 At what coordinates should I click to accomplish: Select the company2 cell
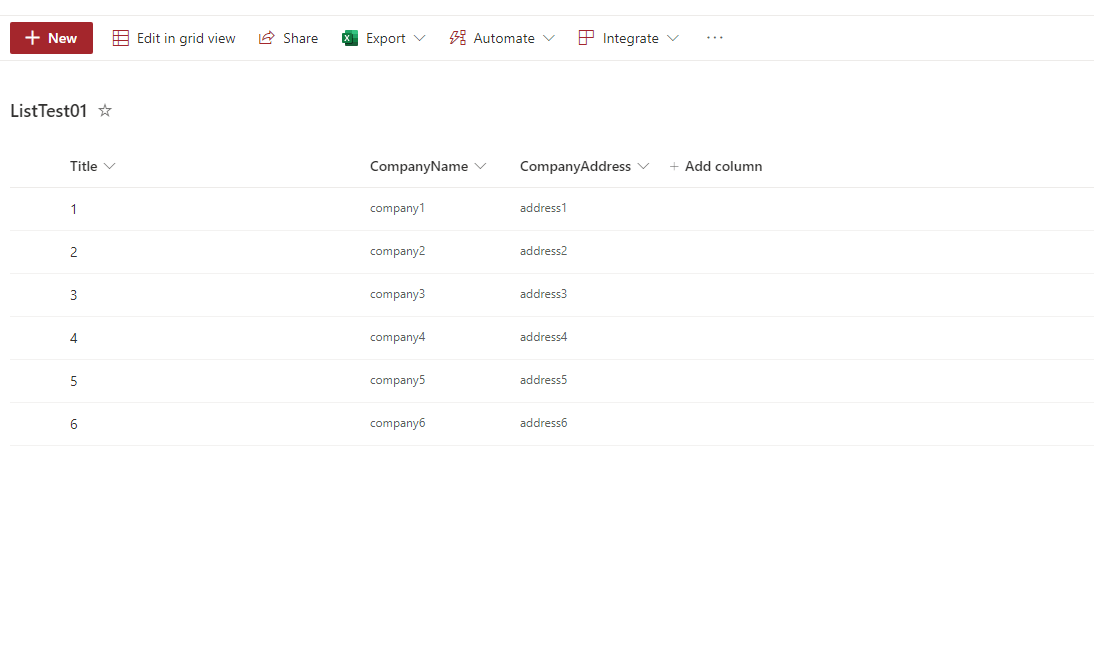397,251
